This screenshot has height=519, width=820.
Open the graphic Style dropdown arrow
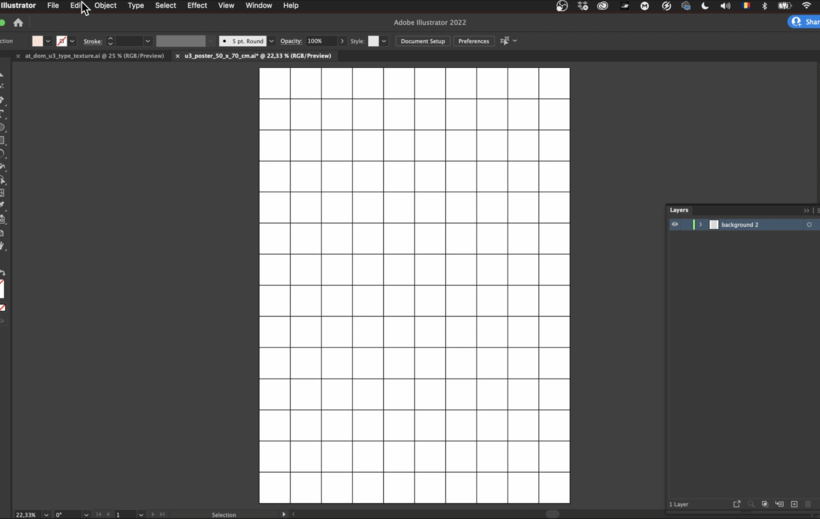click(384, 41)
